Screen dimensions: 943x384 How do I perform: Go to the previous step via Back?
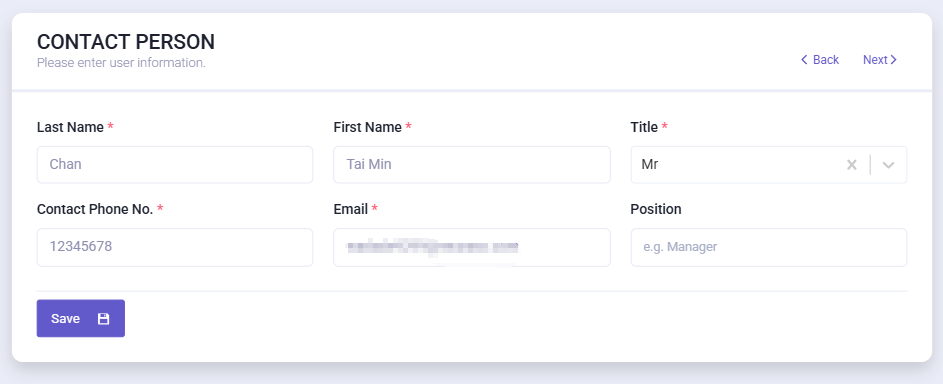coord(826,59)
